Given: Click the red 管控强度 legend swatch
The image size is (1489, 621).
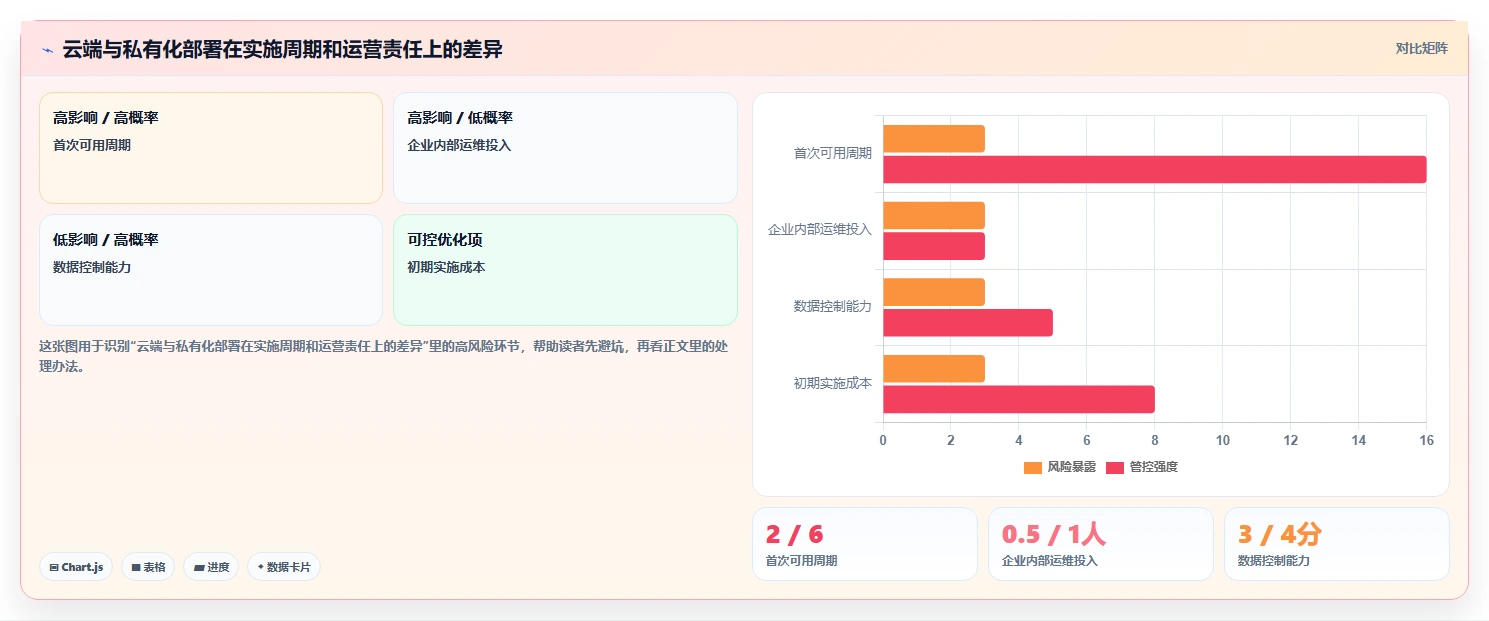Looking at the screenshot, I should pyautogui.click(x=1115, y=467).
